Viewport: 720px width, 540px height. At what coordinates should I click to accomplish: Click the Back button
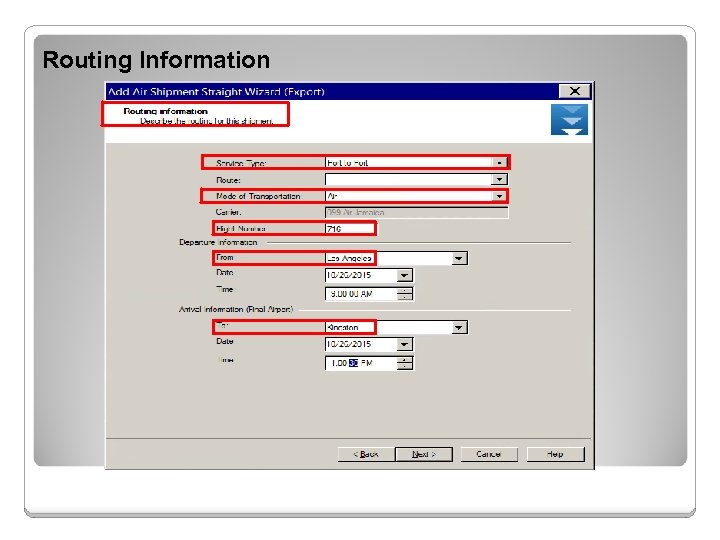point(366,454)
